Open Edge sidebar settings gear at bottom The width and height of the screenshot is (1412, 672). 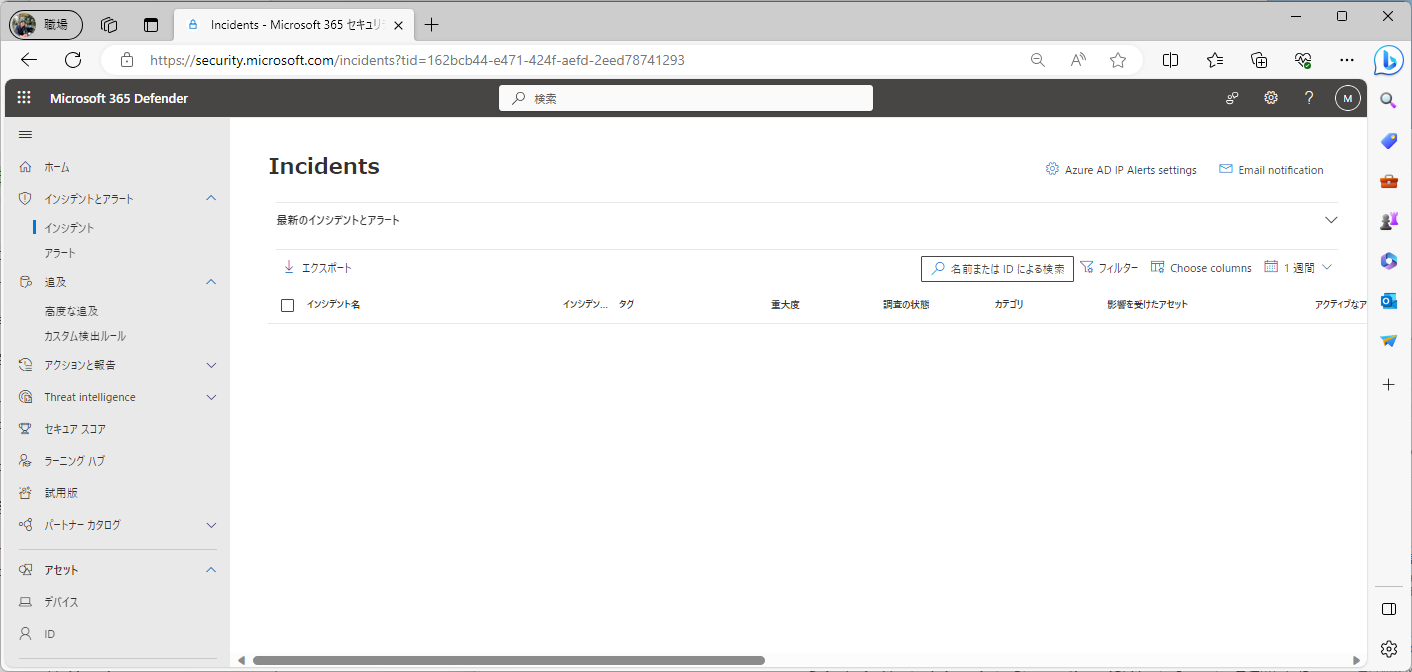coord(1388,649)
